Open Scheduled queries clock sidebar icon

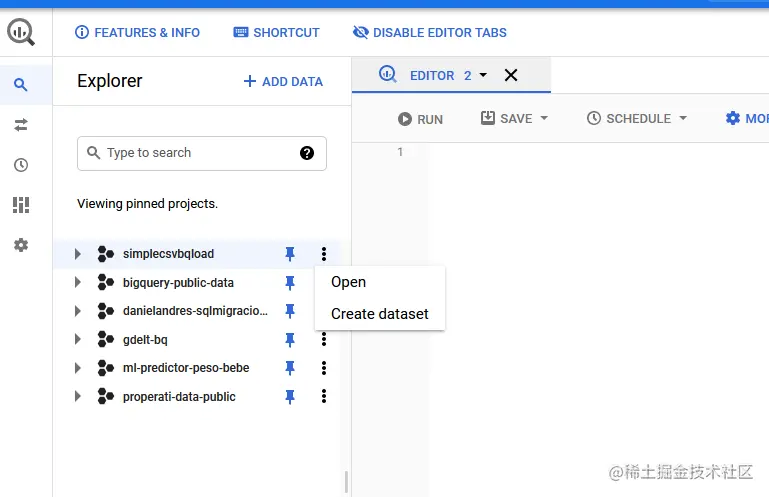point(21,165)
